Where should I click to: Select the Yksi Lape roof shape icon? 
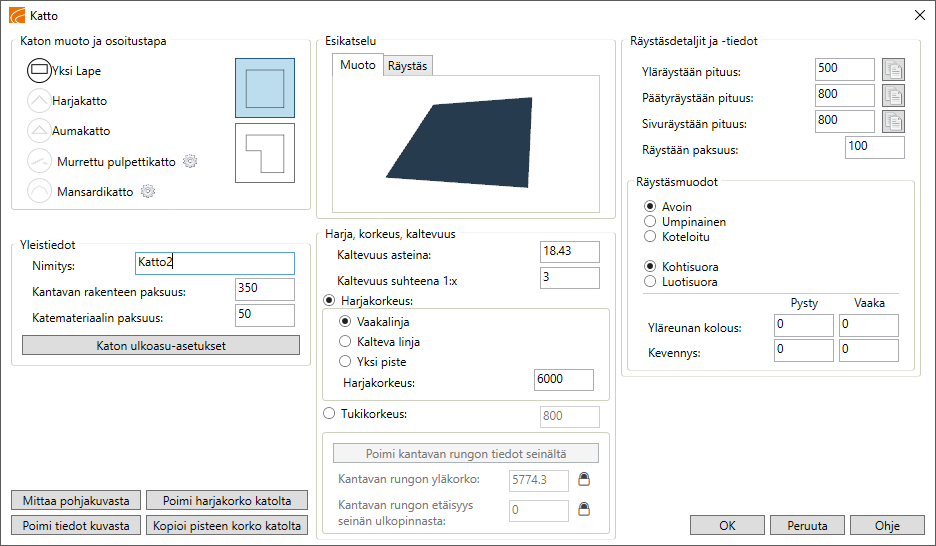[39, 71]
